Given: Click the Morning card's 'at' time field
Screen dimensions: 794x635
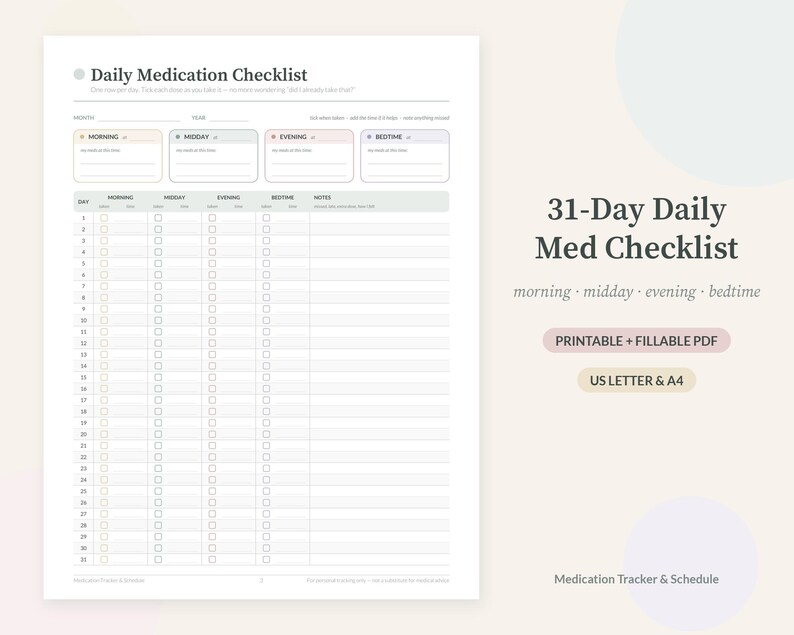Looking at the screenshot, I should click(142, 138).
